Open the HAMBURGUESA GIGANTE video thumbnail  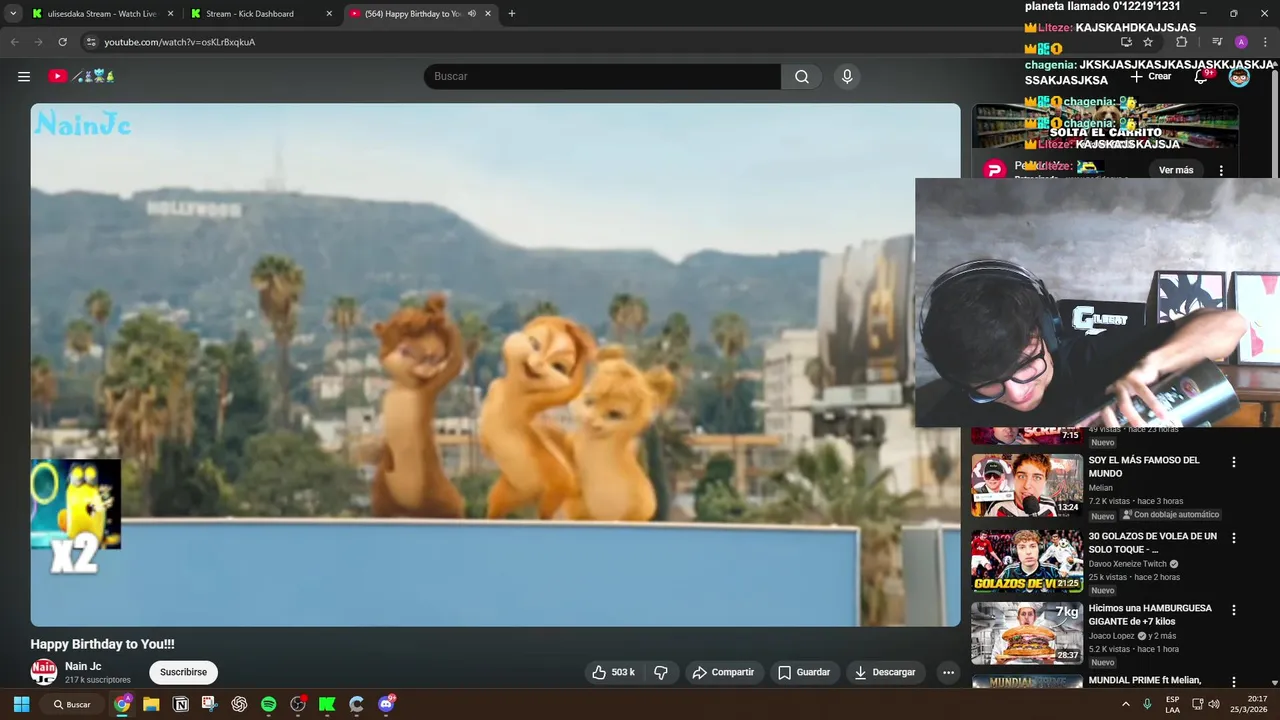(x=1027, y=633)
